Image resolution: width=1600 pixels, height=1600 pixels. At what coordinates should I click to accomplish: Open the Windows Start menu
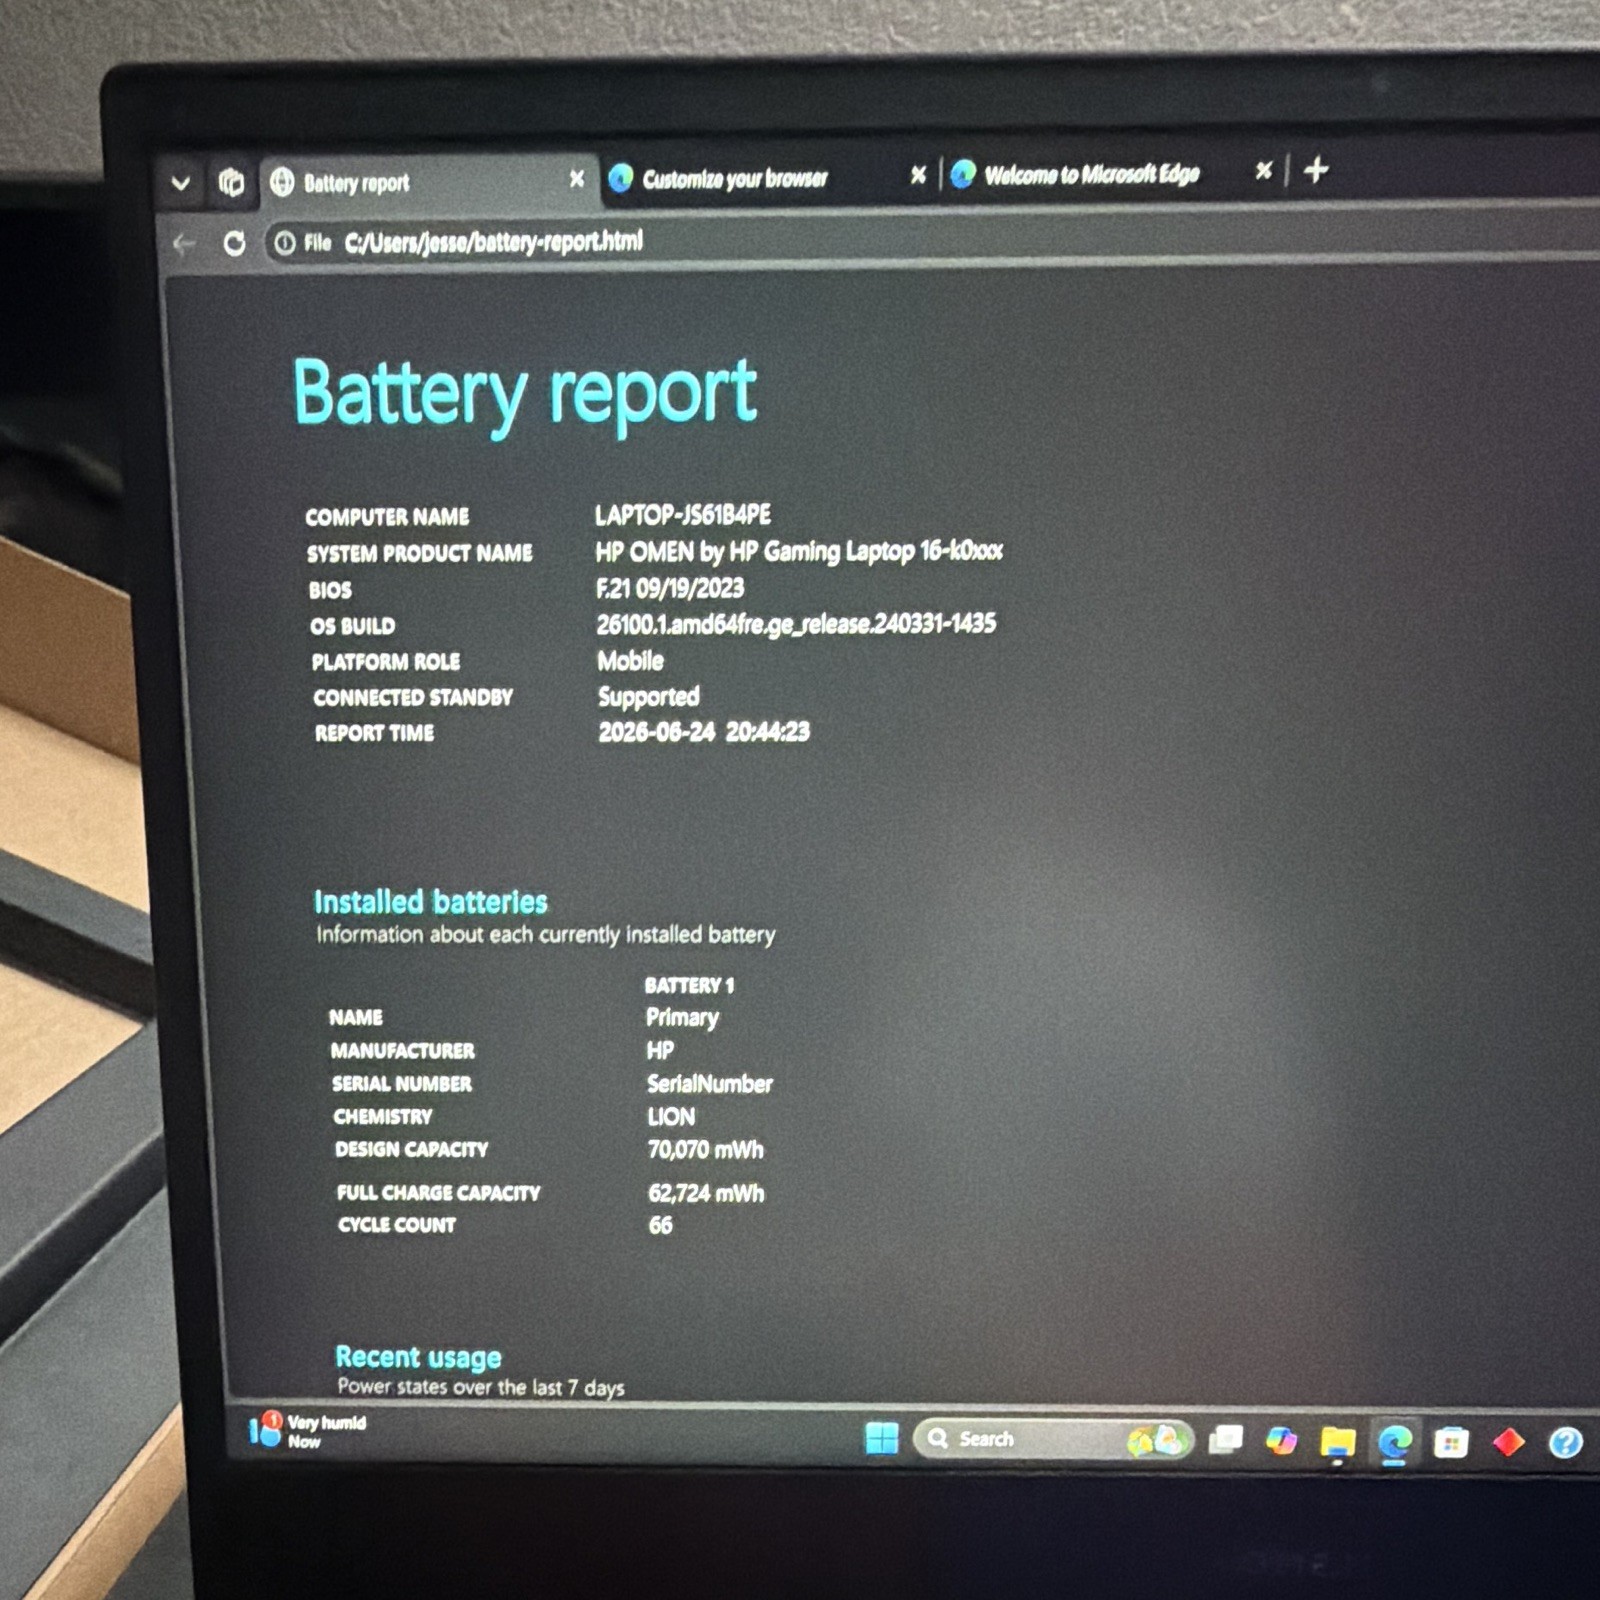pos(882,1439)
